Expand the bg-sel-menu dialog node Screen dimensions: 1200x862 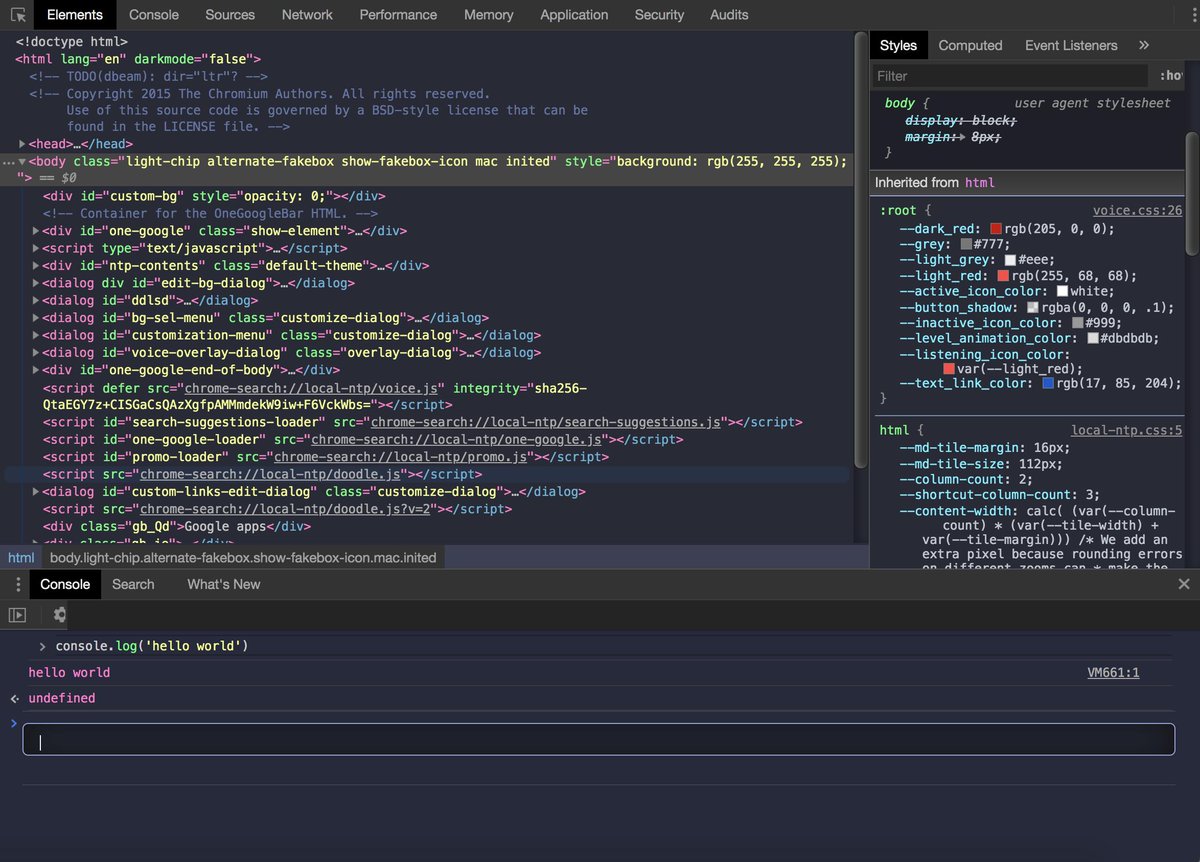[36, 318]
